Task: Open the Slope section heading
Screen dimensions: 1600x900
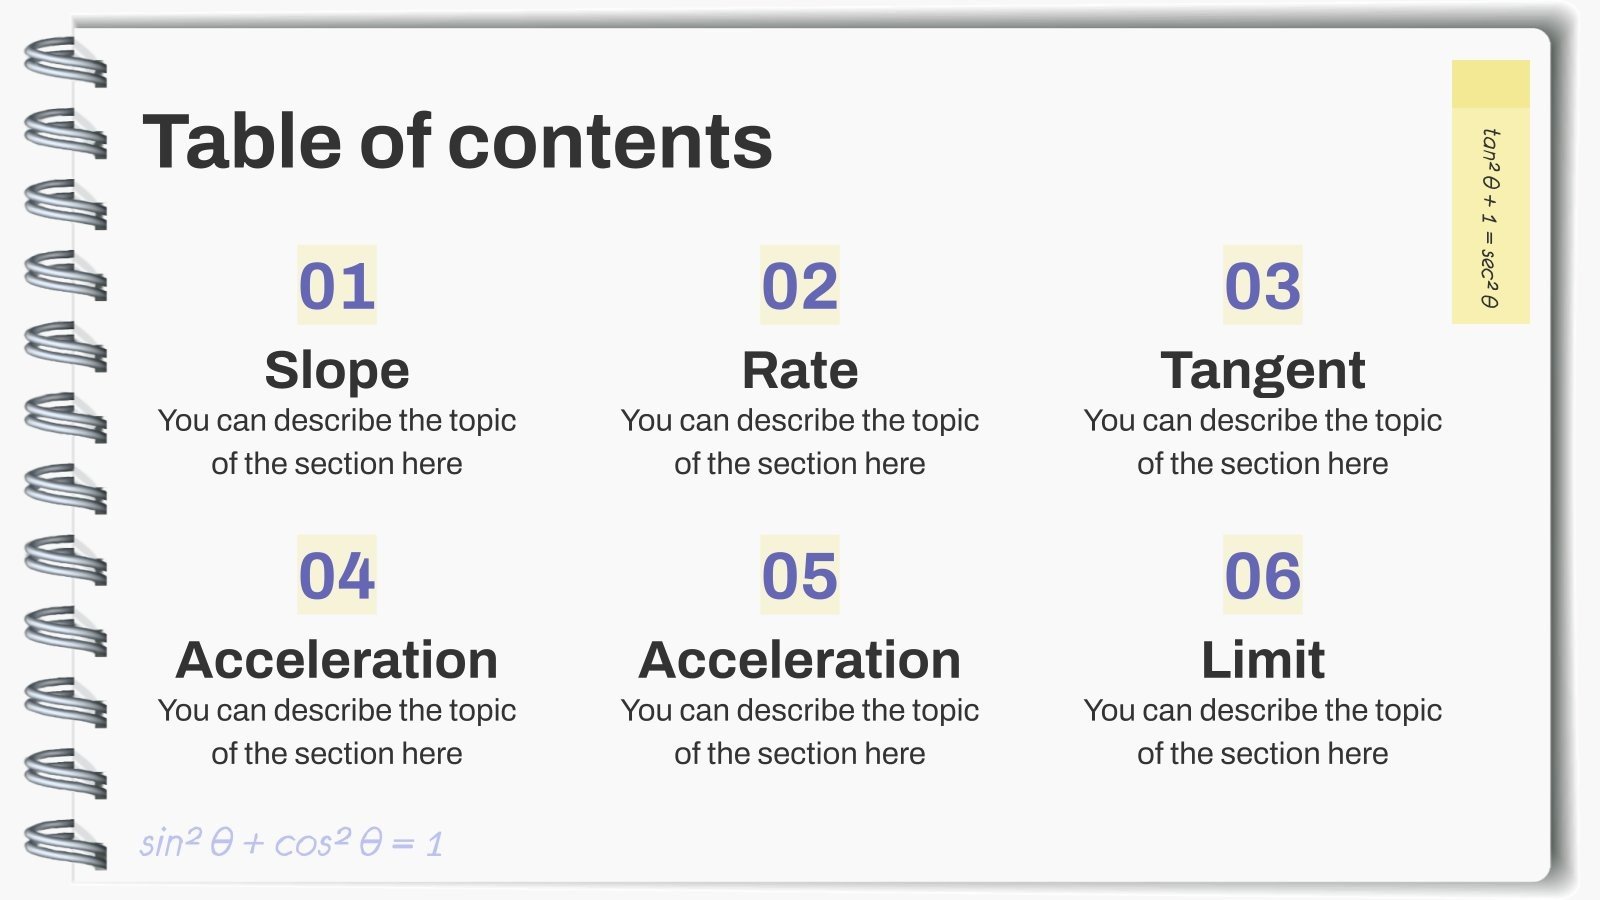Action: [x=337, y=370]
